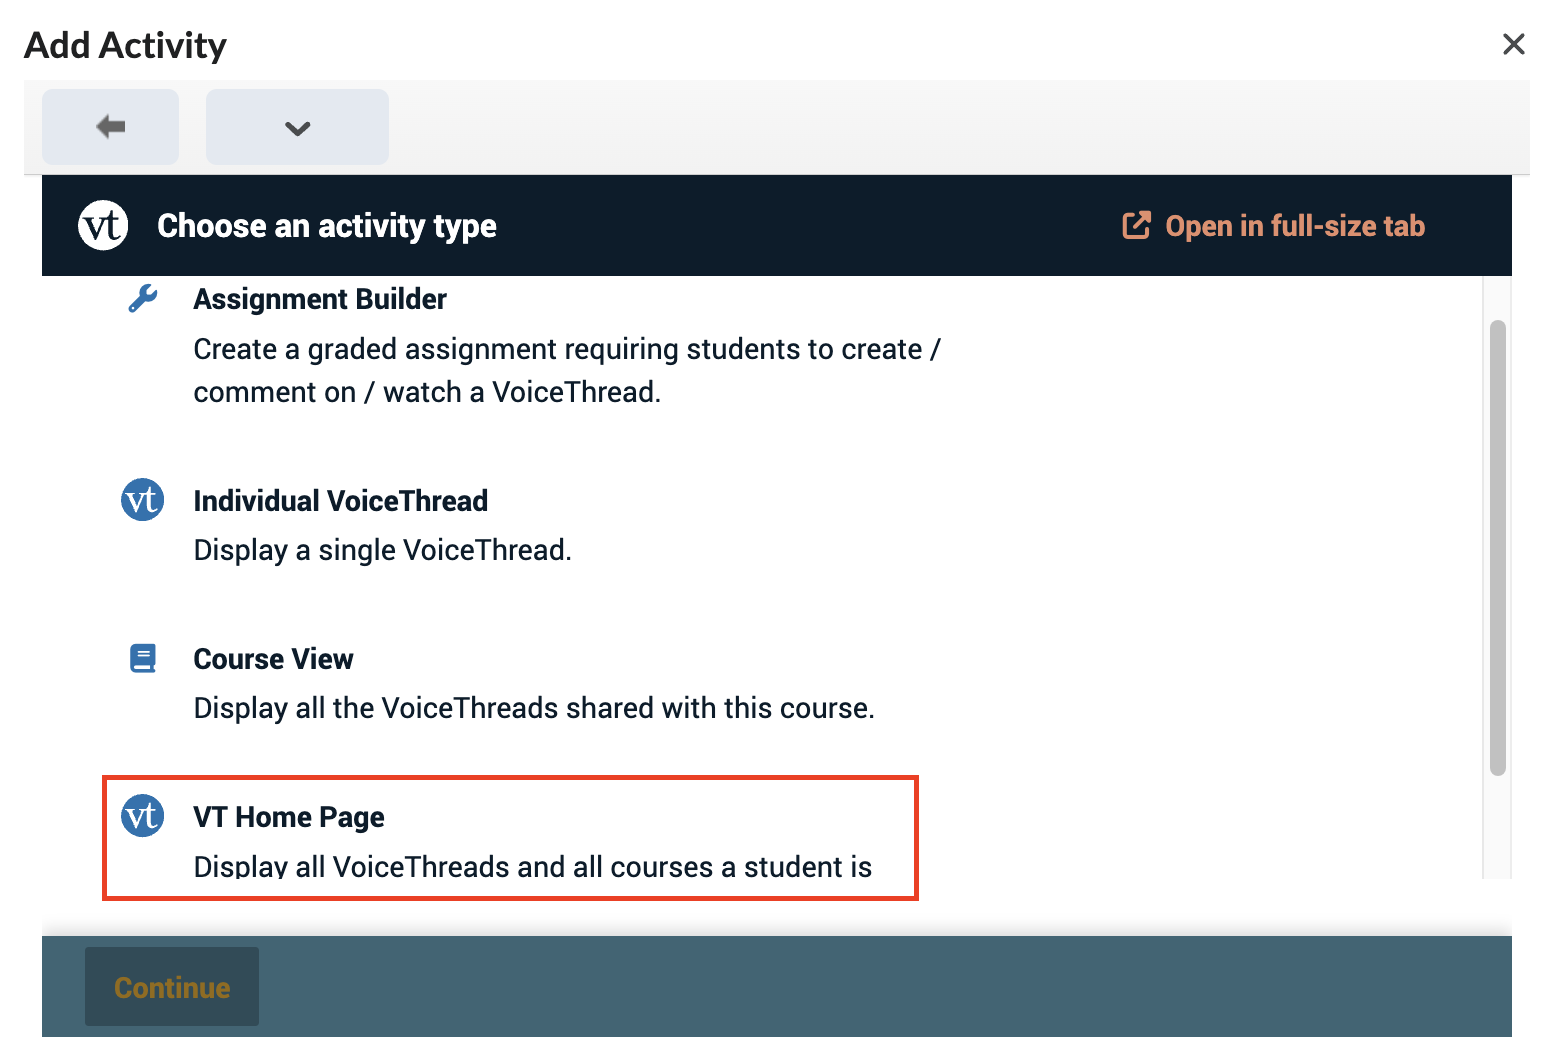Select Assignment Builder activity type

(x=320, y=299)
